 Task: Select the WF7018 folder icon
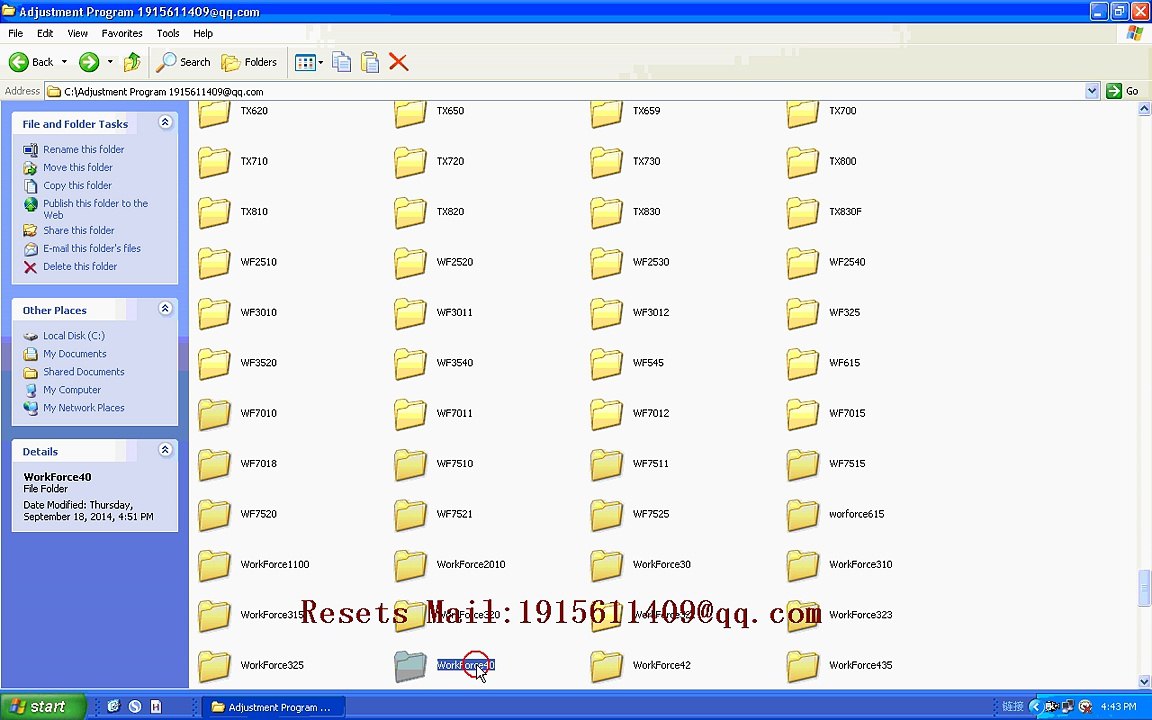[x=215, y=464]
